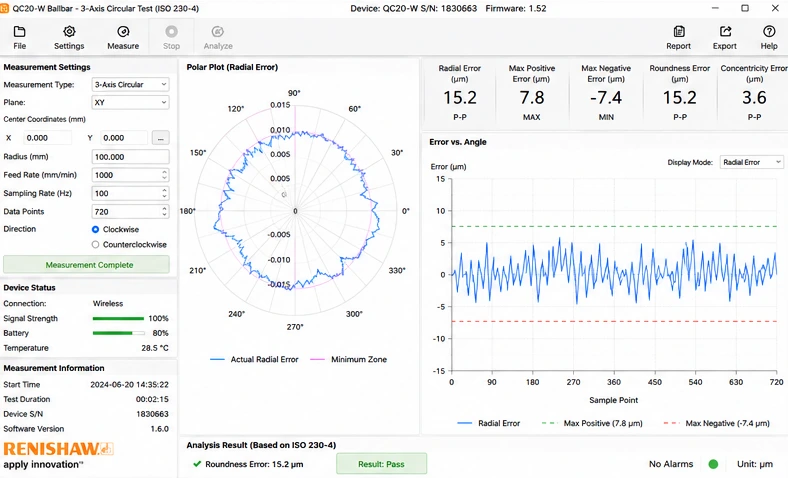
Task: Click the Device S/N 1830663 value
Action: point(152,414)
